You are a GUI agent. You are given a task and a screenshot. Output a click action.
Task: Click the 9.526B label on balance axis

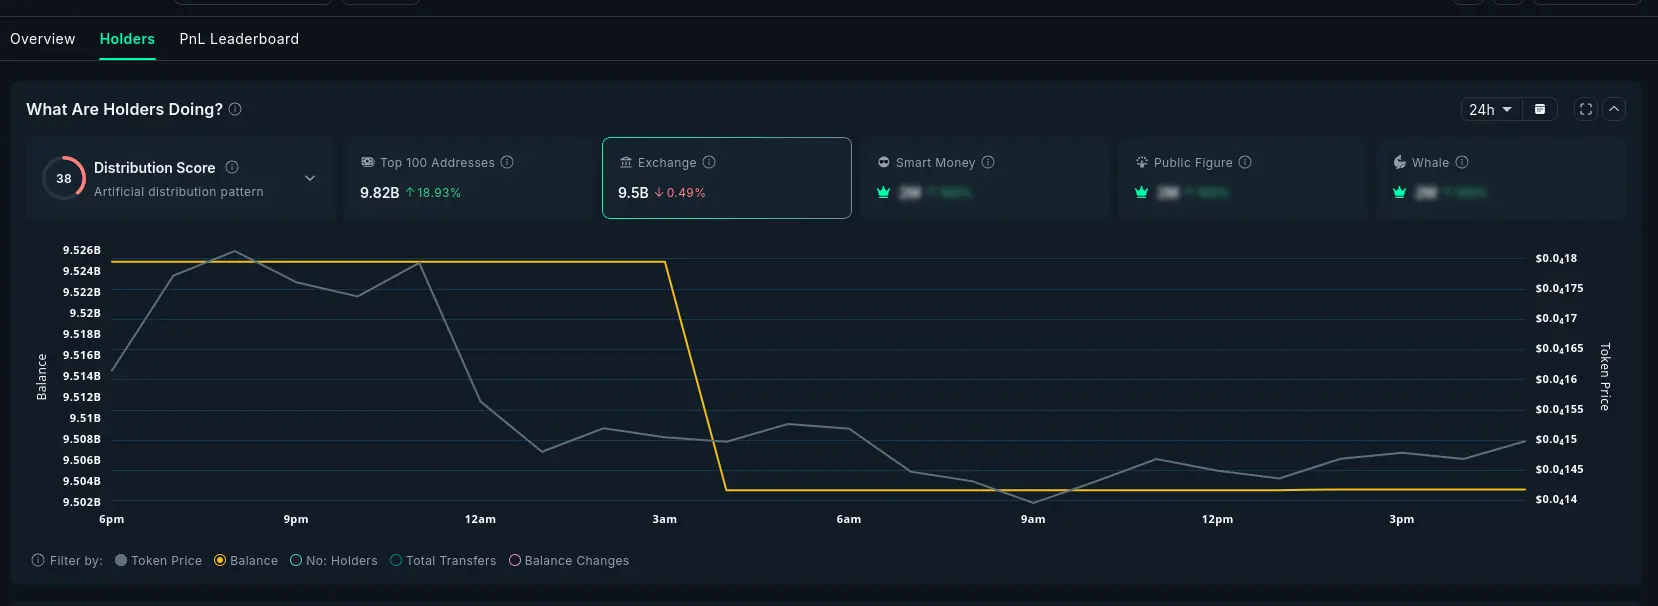click(x=82, y=250)
